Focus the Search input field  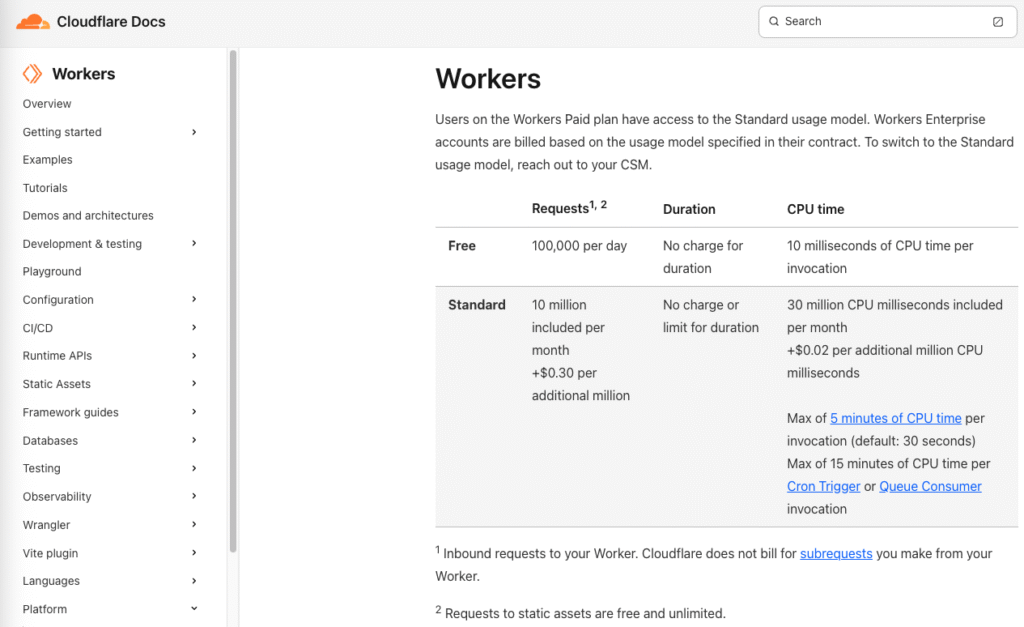coord(888,22)
